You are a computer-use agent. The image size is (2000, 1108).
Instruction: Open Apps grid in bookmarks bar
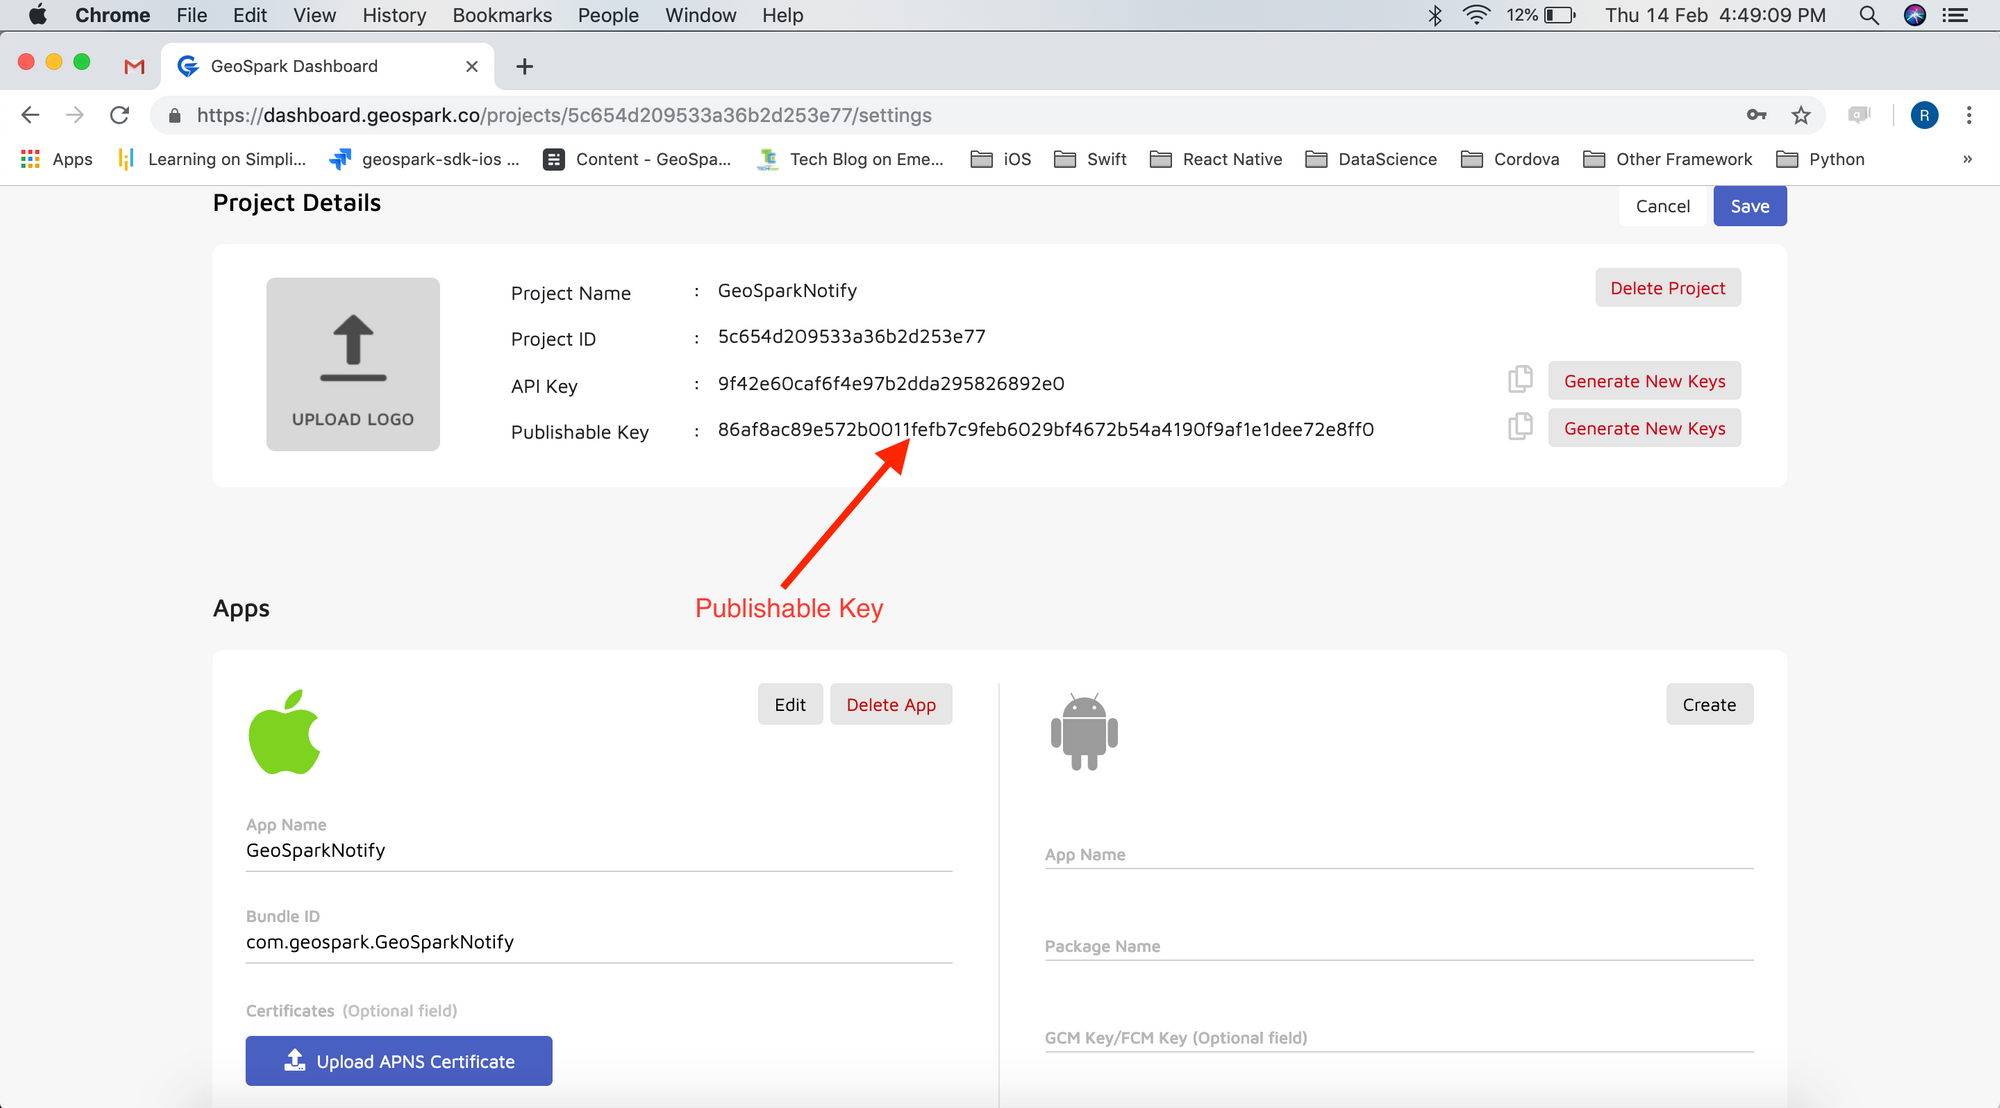tap(57, 159)
